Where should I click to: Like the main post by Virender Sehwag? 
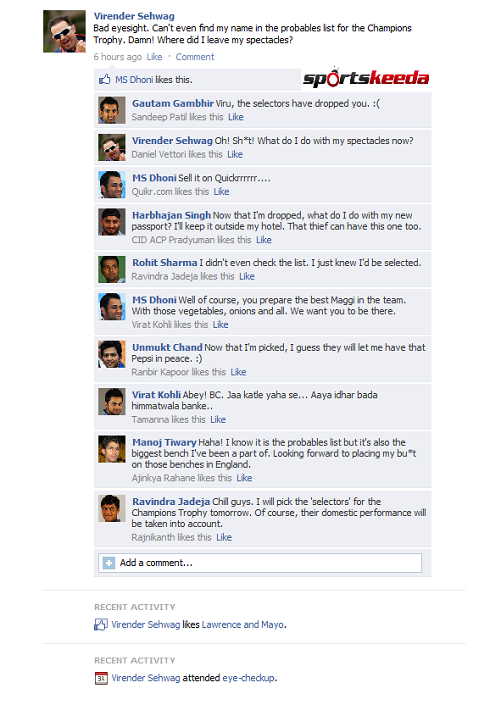coord(154,57)
